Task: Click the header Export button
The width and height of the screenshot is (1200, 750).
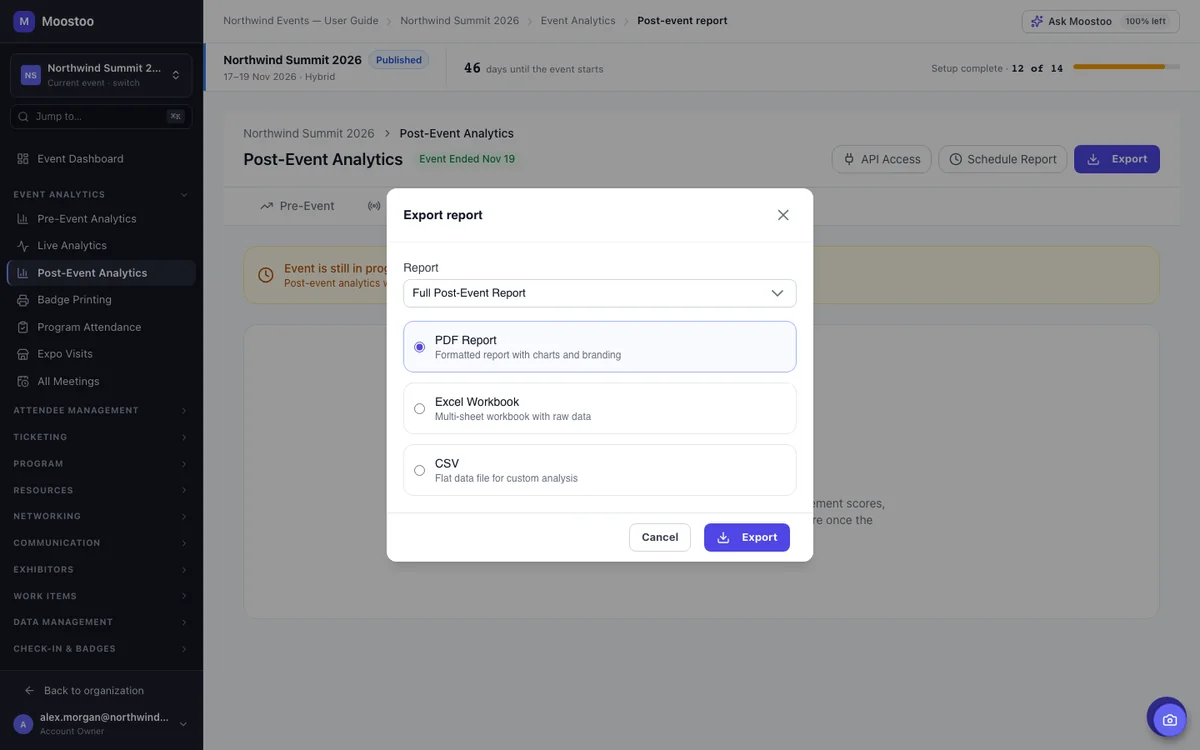Action: 1117,159
